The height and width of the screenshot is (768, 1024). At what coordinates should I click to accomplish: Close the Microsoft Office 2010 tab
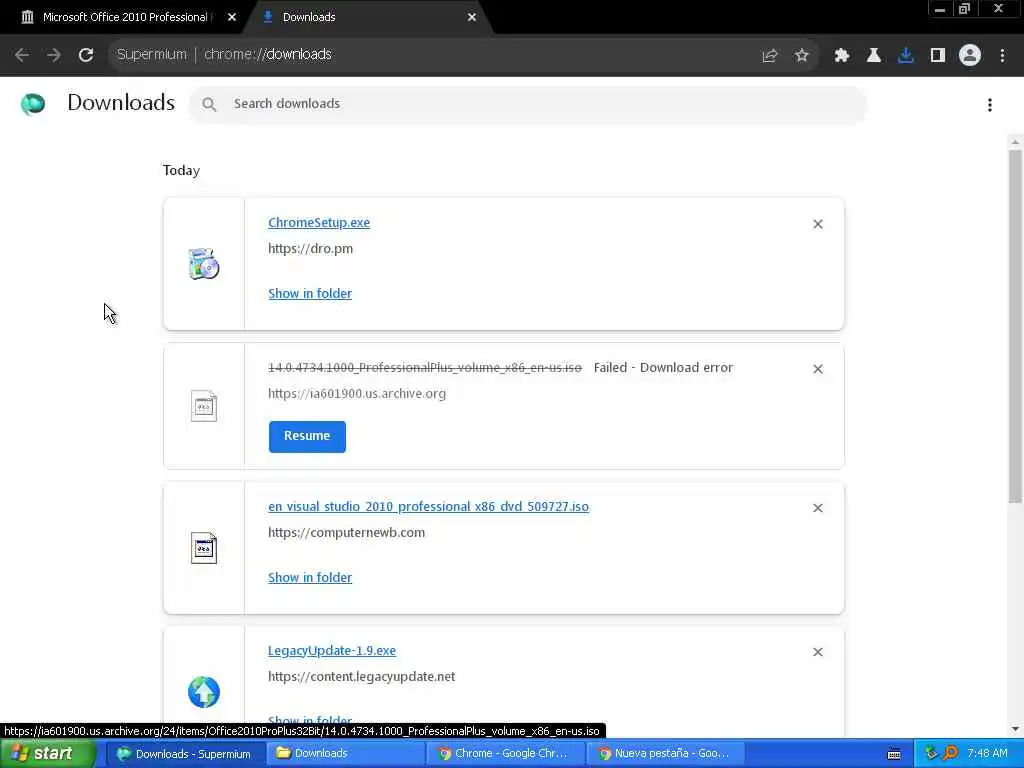pos(232,18)
